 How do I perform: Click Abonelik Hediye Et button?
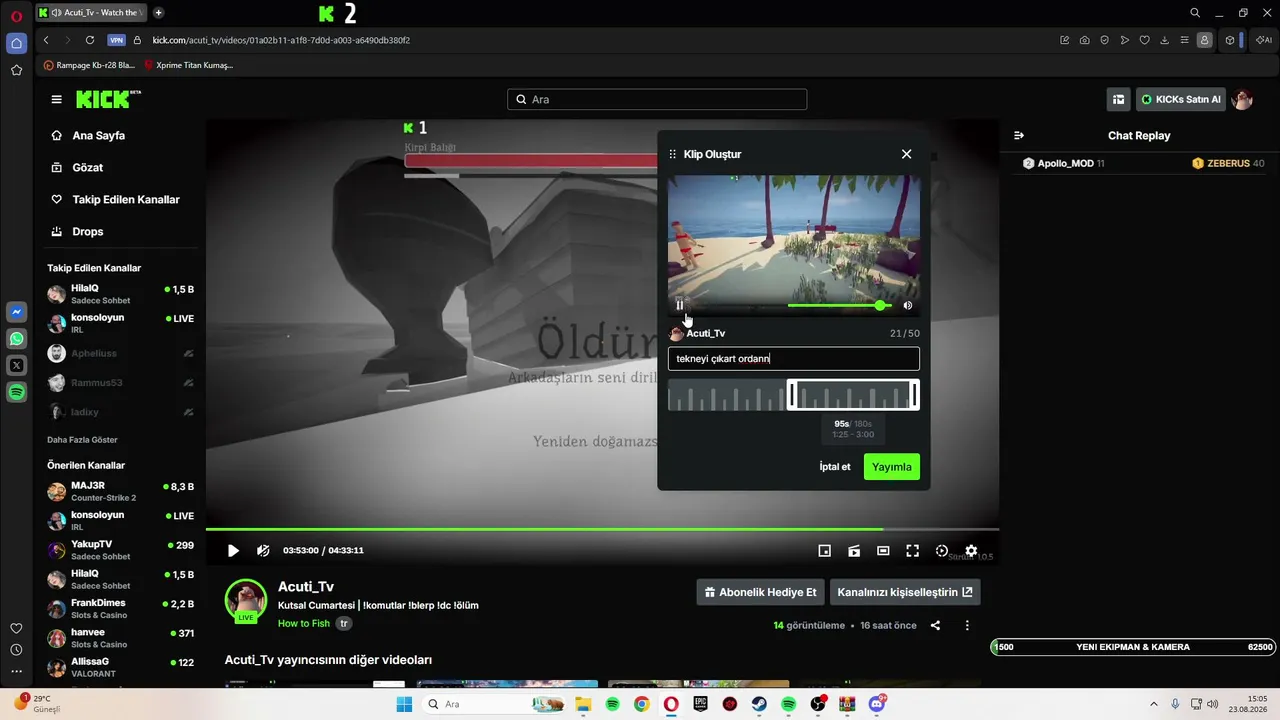pyautogui.click(x=761, y=592)
